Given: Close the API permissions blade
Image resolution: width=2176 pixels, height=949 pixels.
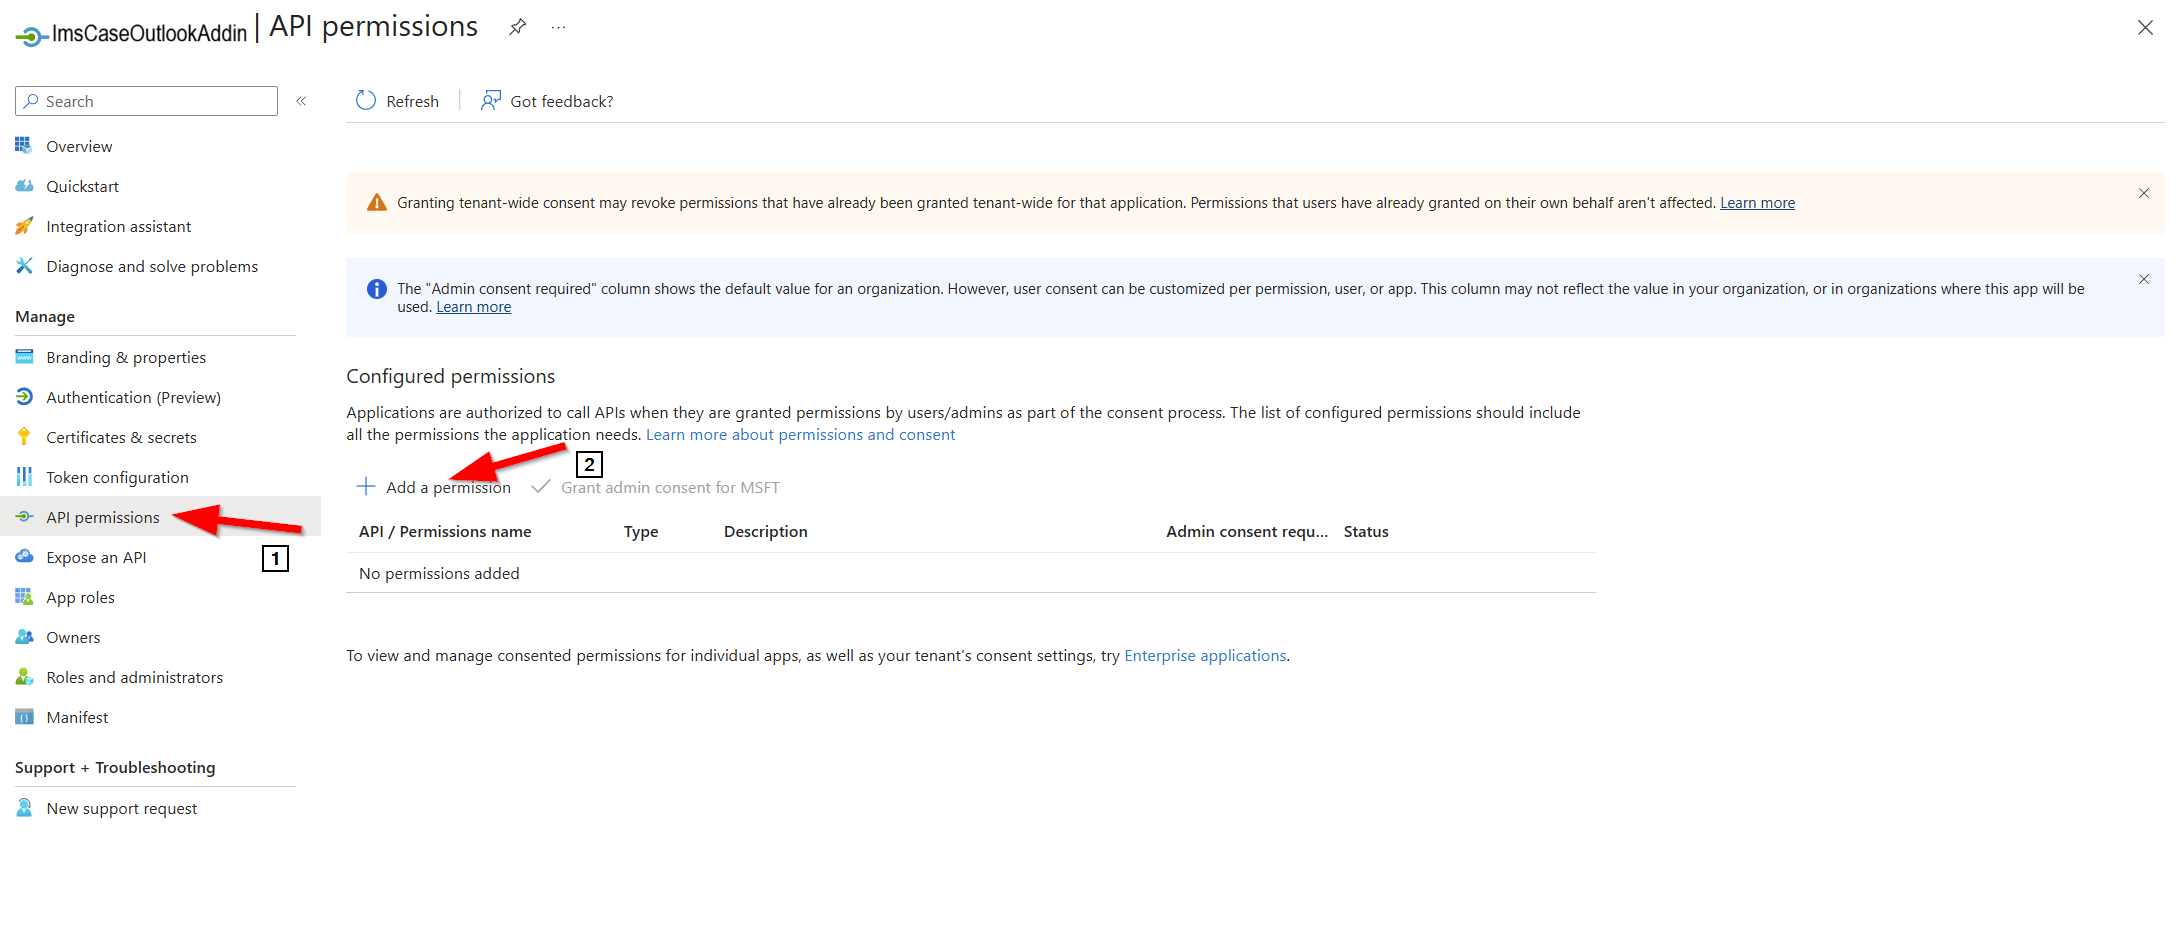Looking at the screenshot, I should pyautogui.click(x=2145, y=28).
